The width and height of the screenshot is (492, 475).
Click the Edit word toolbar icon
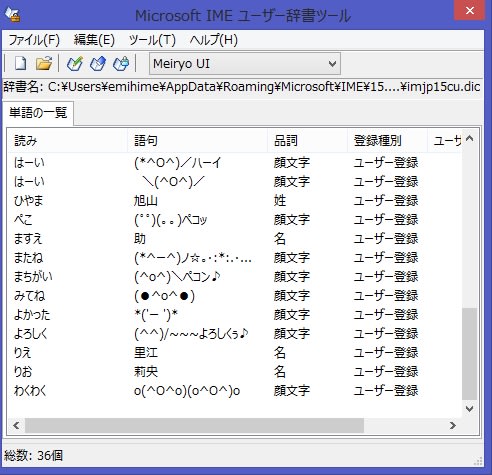point(98,63)
